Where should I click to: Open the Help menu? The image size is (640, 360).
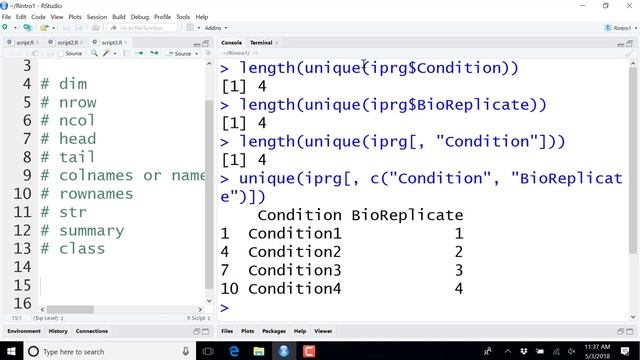click(x=202, y=17)
